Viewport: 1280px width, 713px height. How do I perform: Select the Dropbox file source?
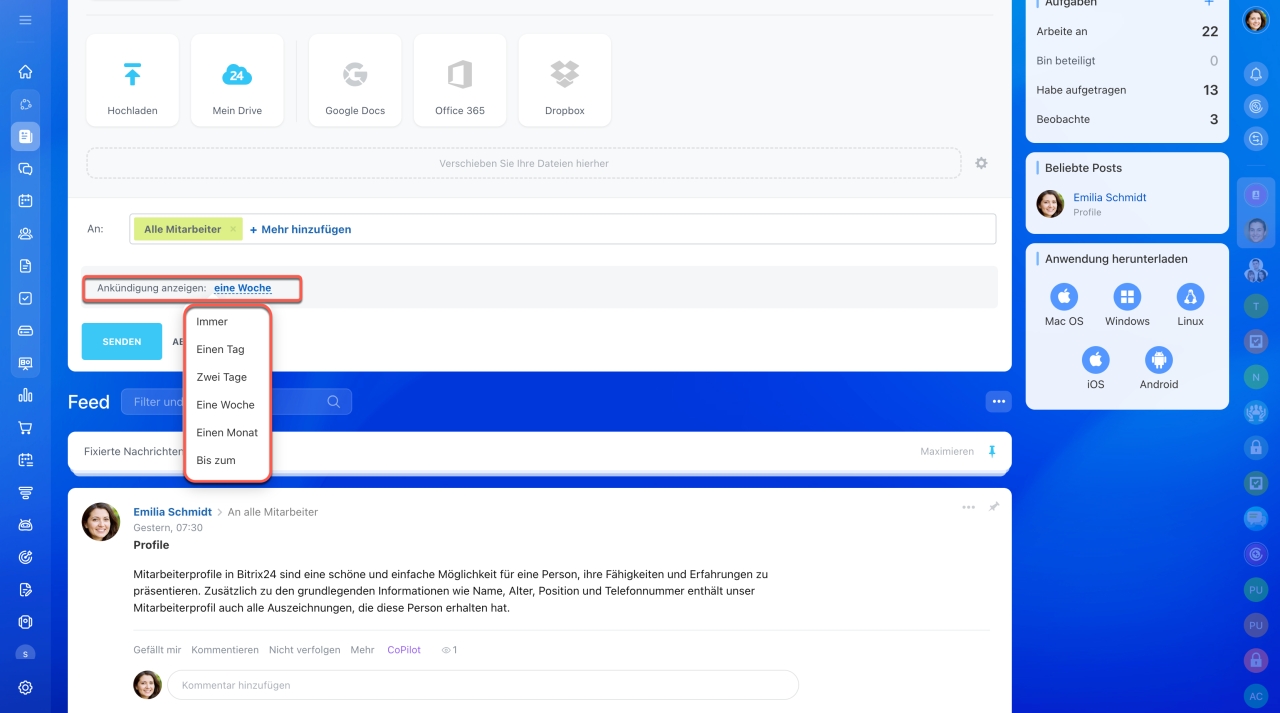coord(565,80)
